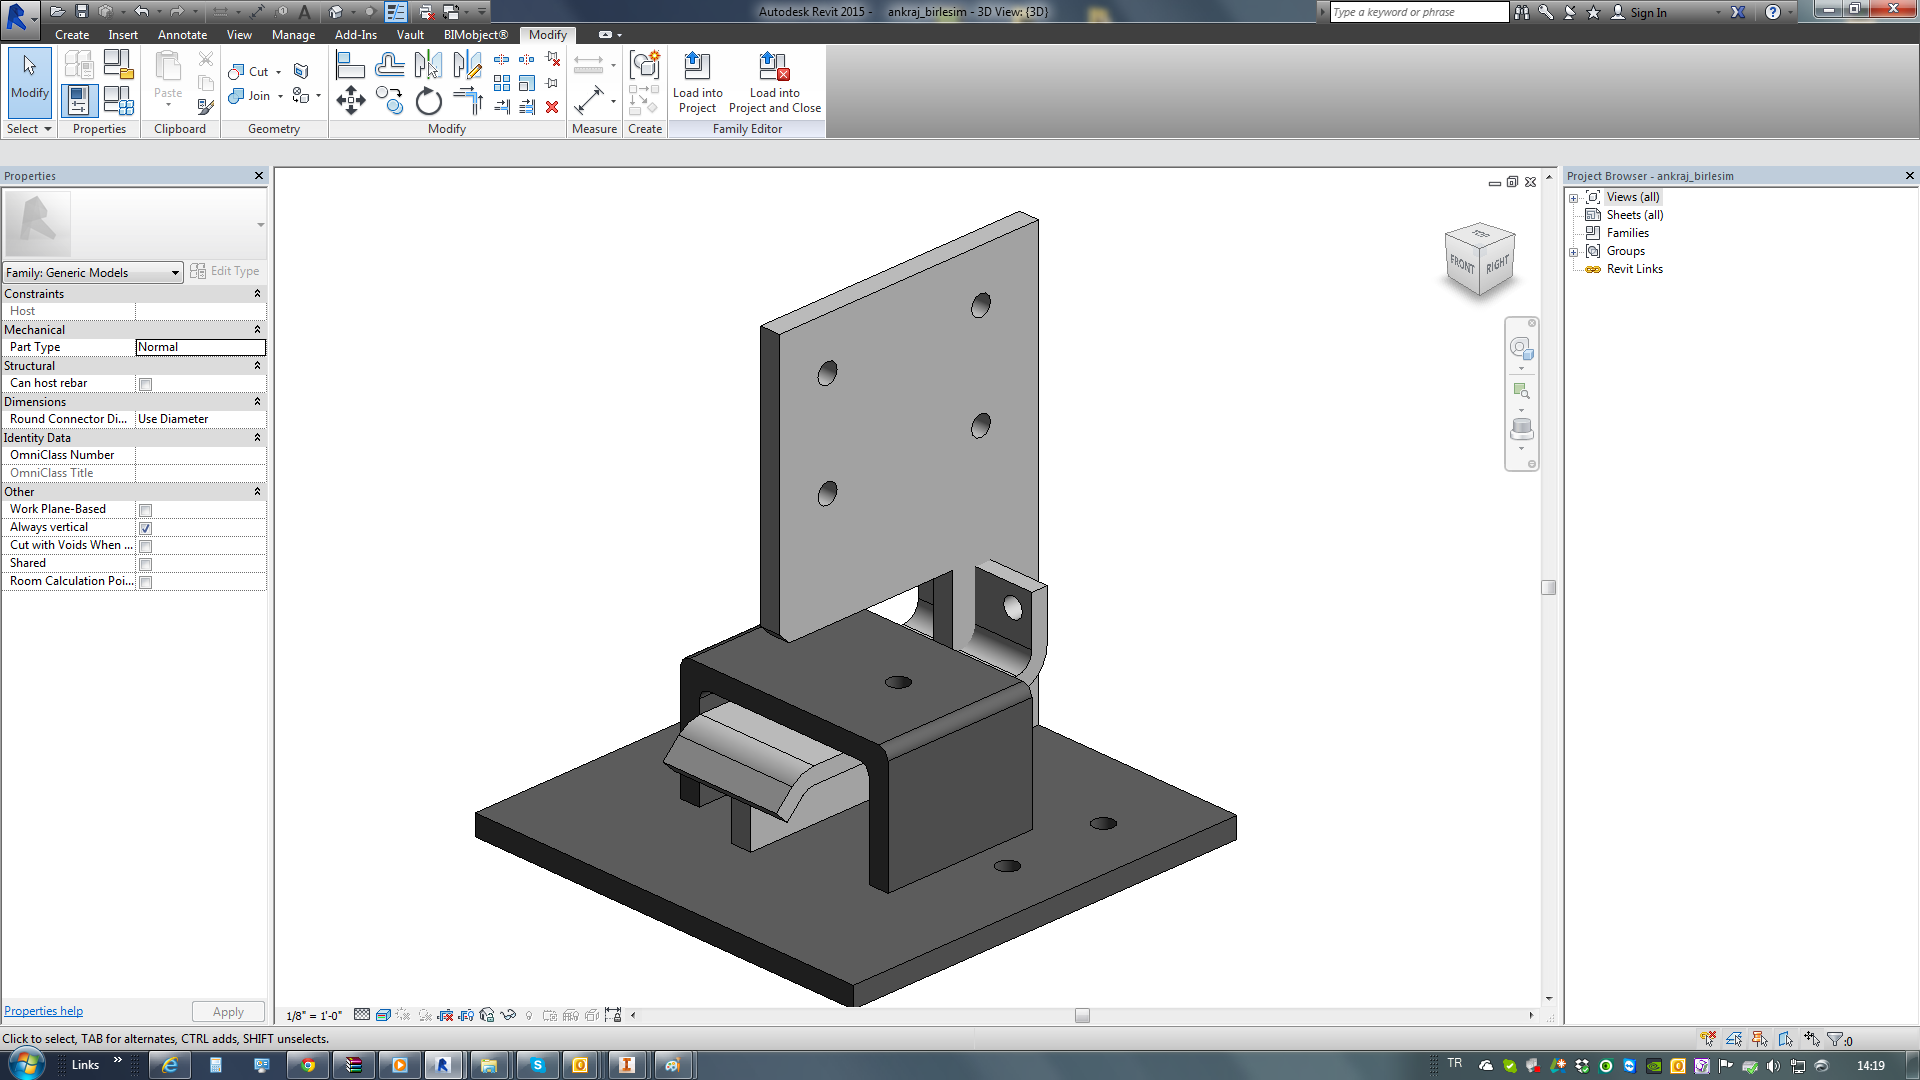Click Temporary Hide/Isolate glasses icon

click(x=508, y=1015)
